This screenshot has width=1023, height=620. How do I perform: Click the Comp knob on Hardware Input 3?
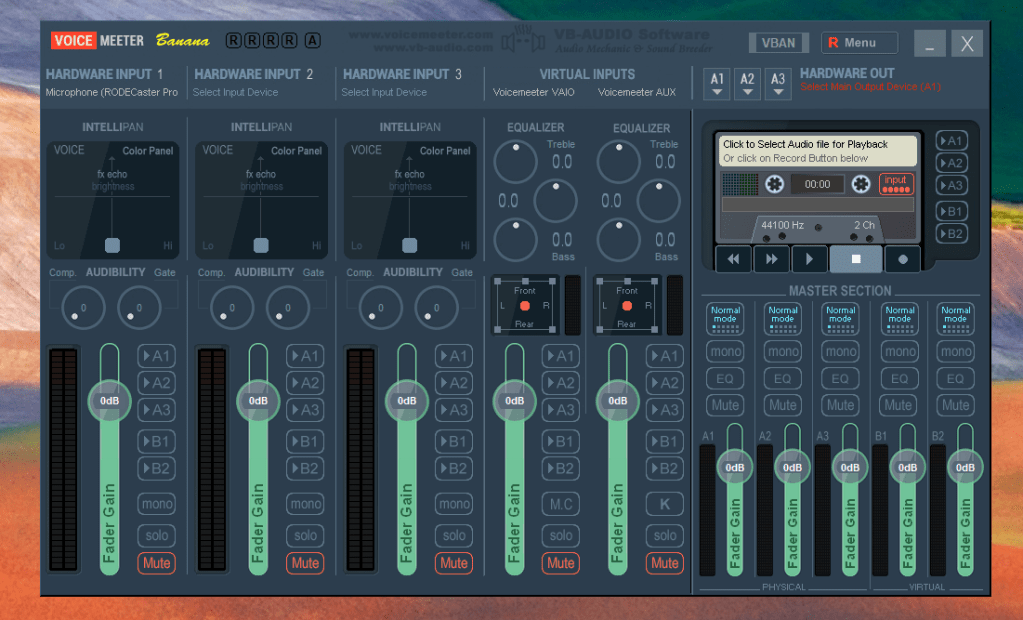[x=381, y=307]
